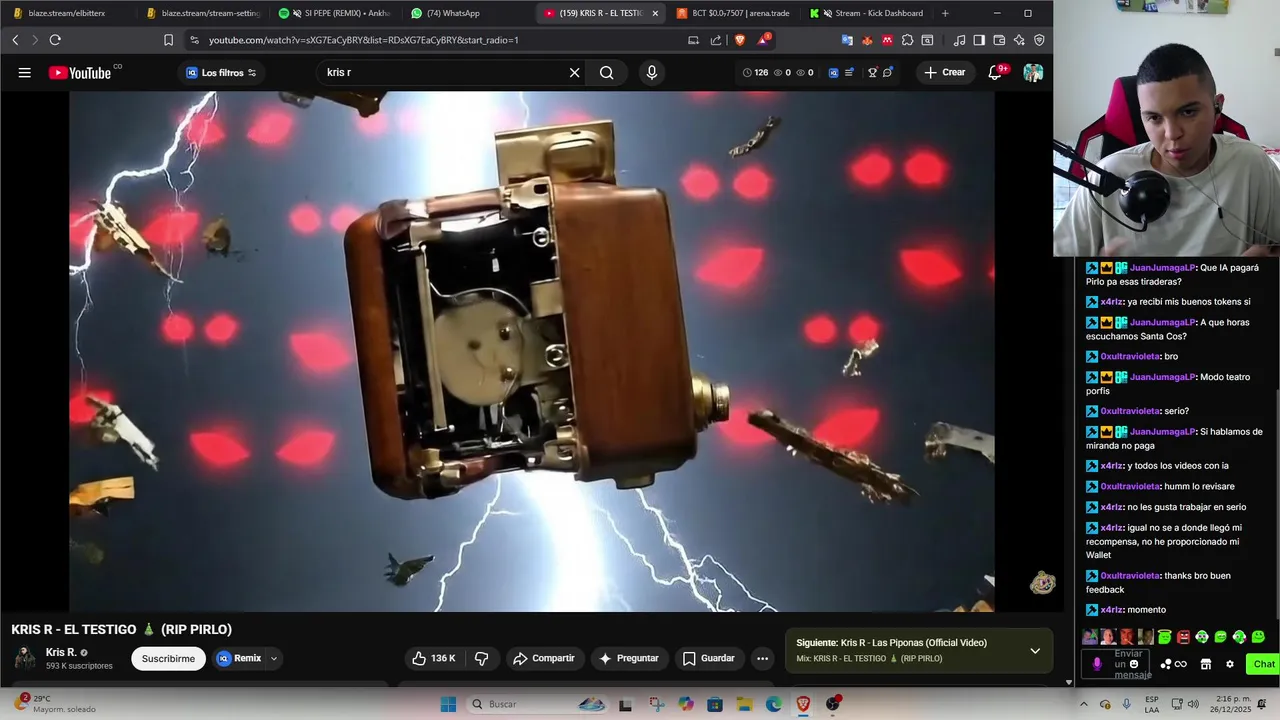Open the extensions puzzle-piece menu
This screenshot has height=720, width=1280.
[907, 40]
